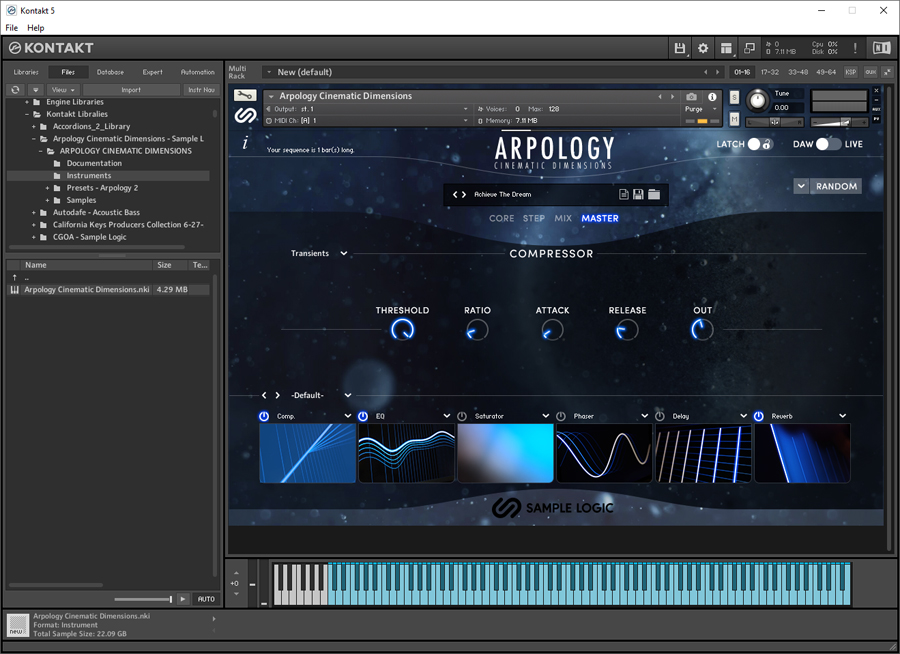Click next effects chain preset arrow
Image resolution: width=900 pixels, height=654 pixels.
278,396
